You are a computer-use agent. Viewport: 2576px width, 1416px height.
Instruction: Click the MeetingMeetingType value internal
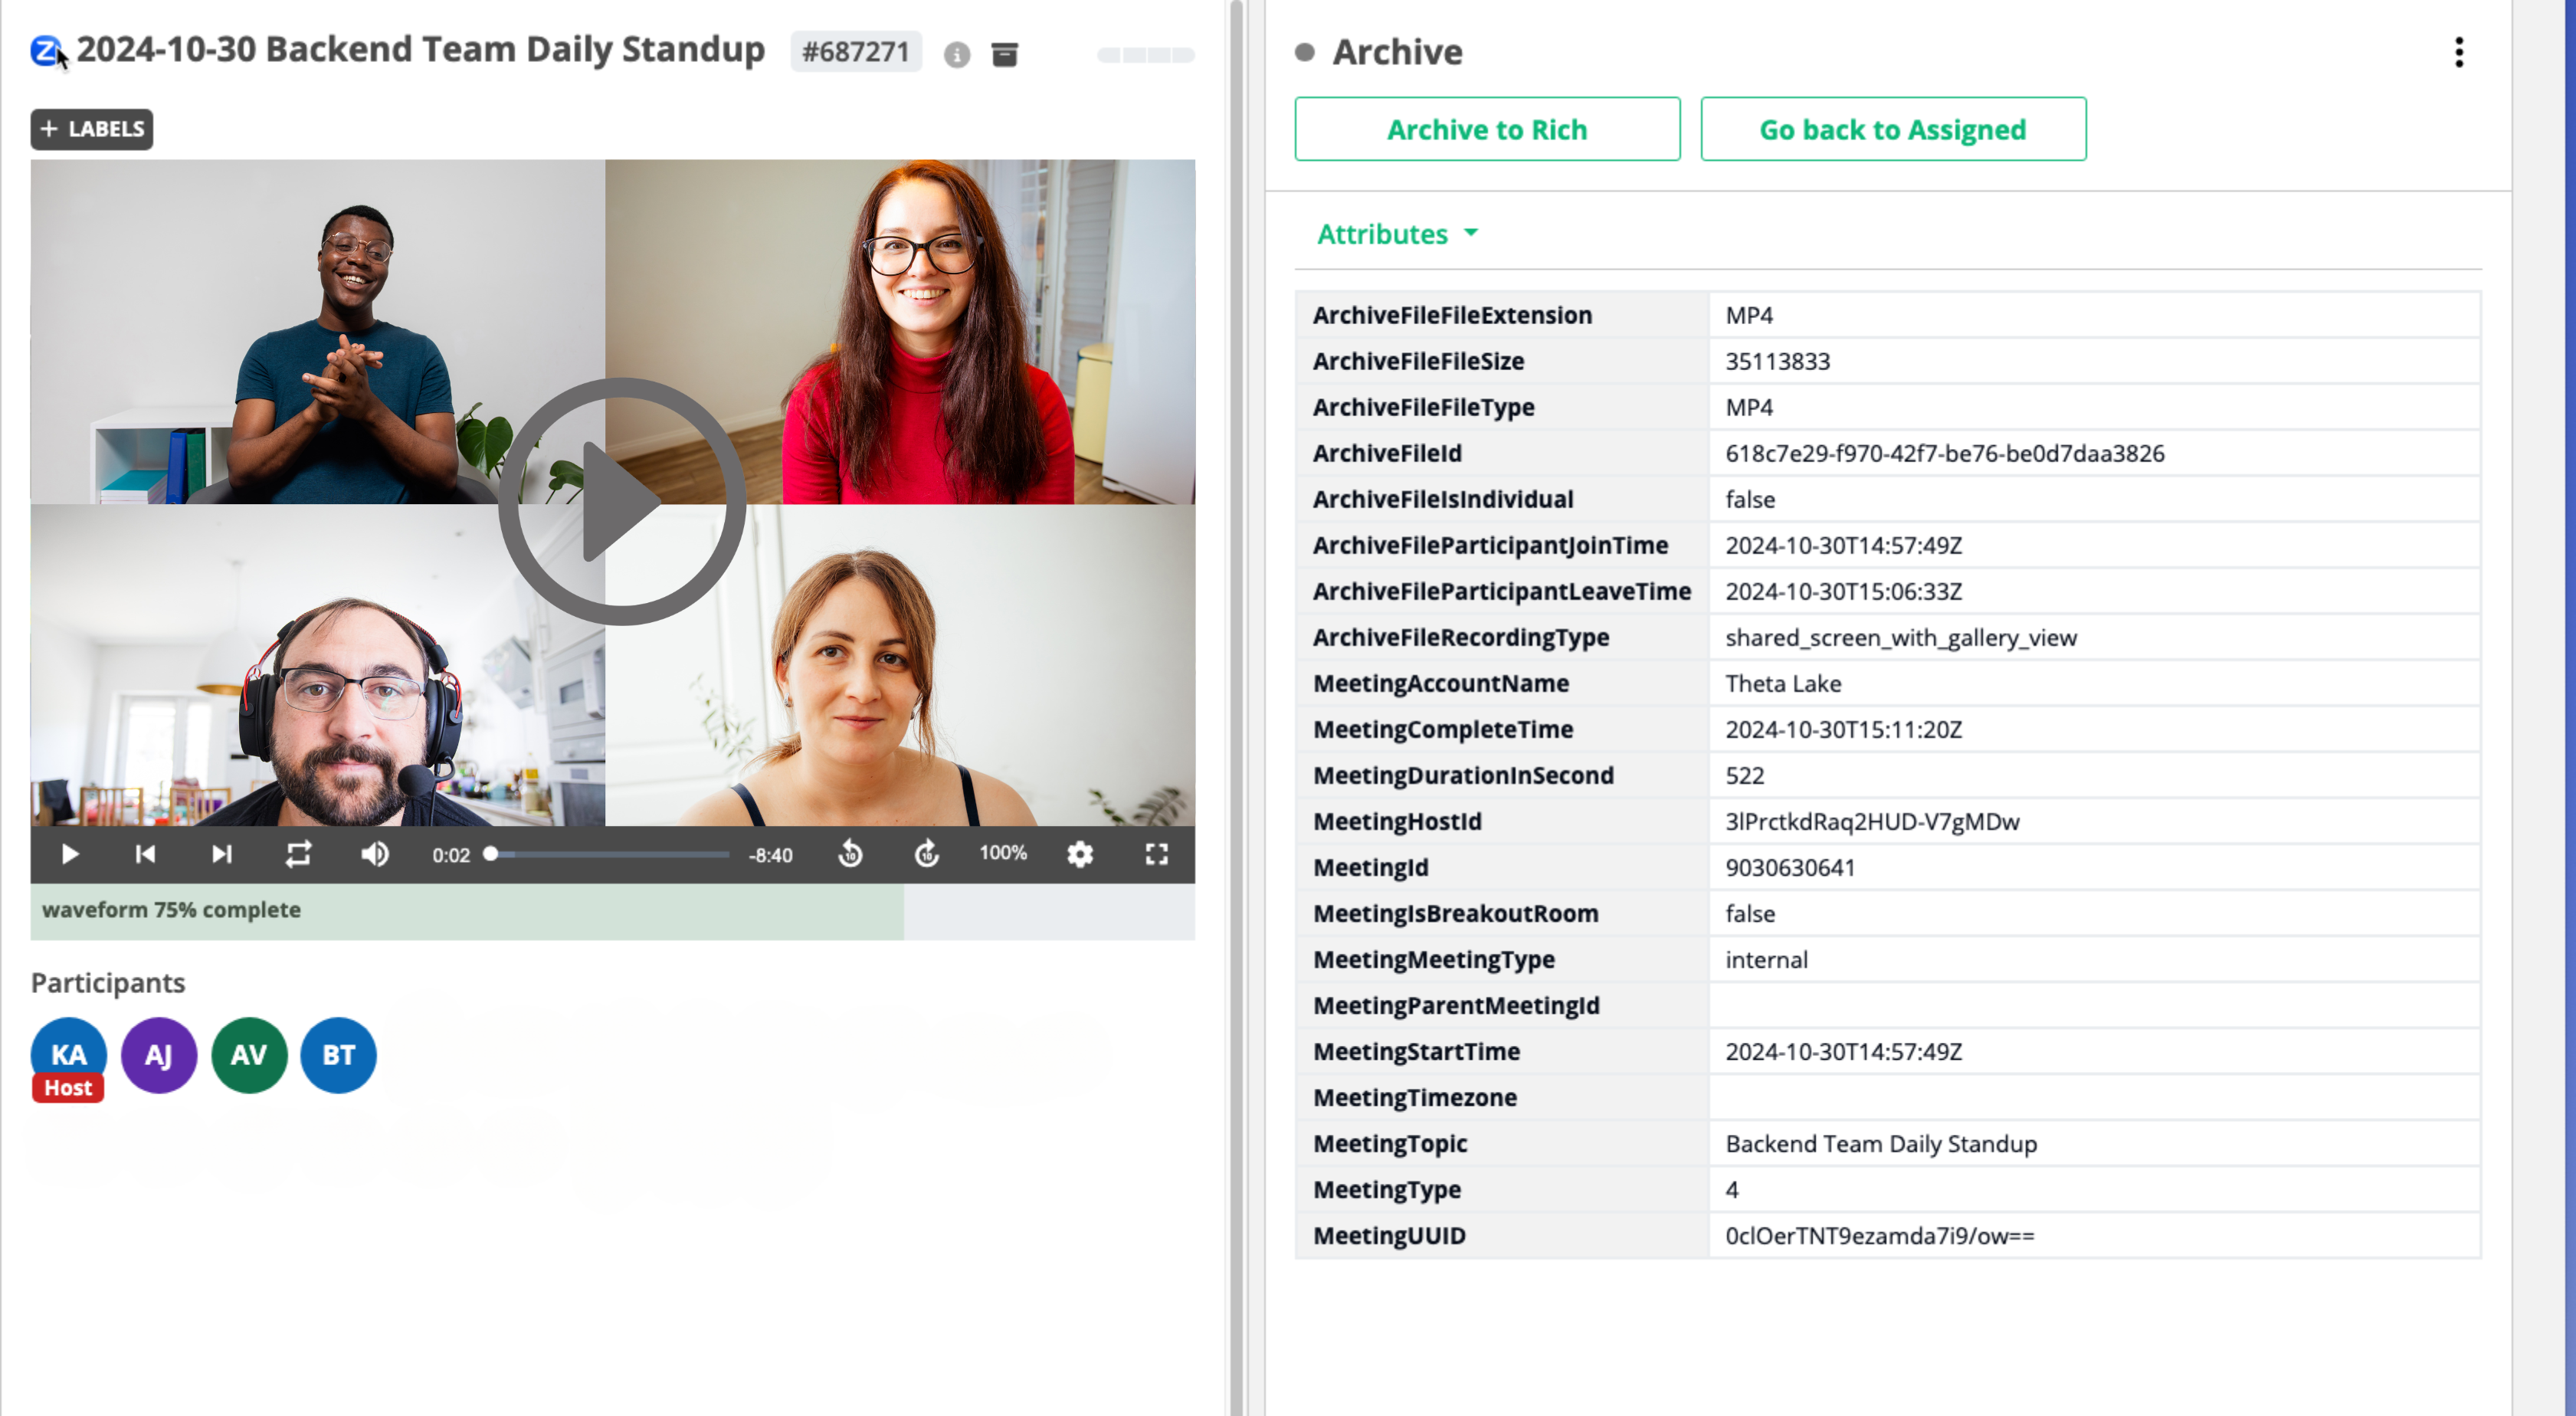[1766, 959]
